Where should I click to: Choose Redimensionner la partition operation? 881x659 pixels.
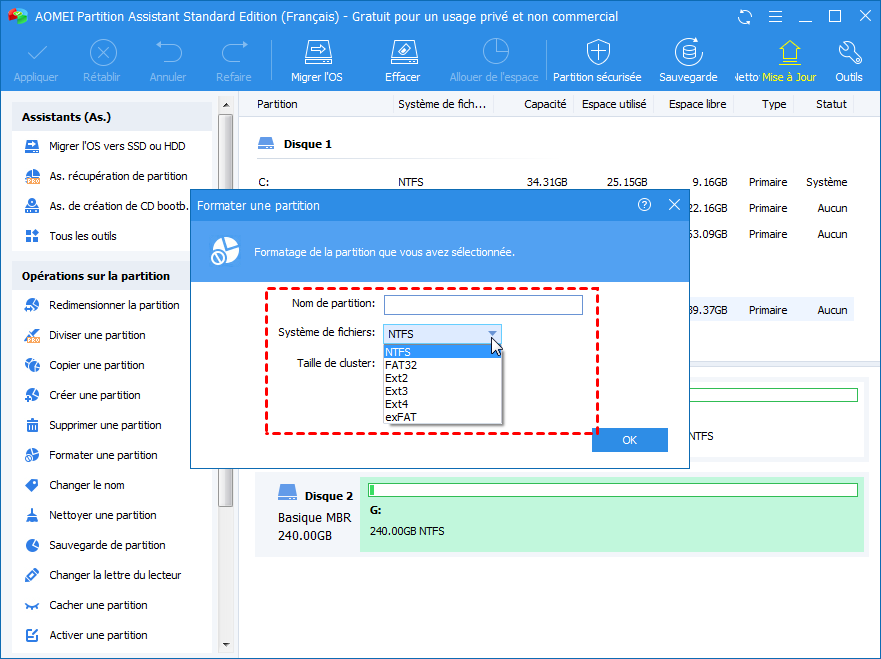coord(102,305)
